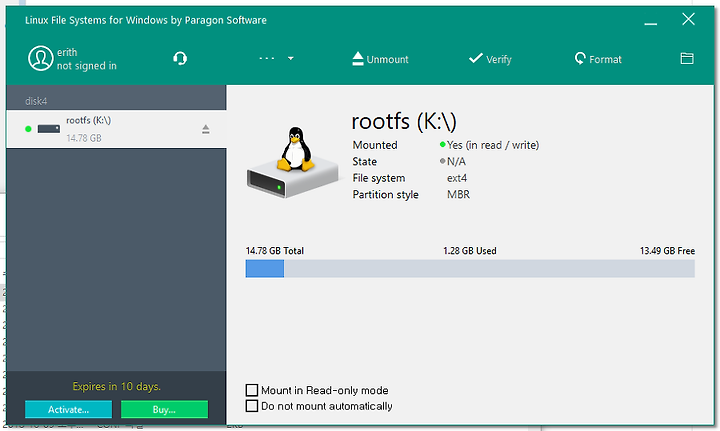Open the headset support icon
Image resolution: width=720 pixels, height=431 pixels.
click(180, 58)
